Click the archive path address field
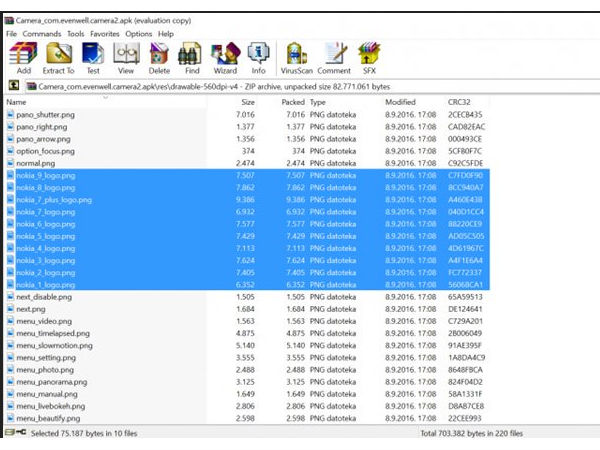 click(312, 86)
